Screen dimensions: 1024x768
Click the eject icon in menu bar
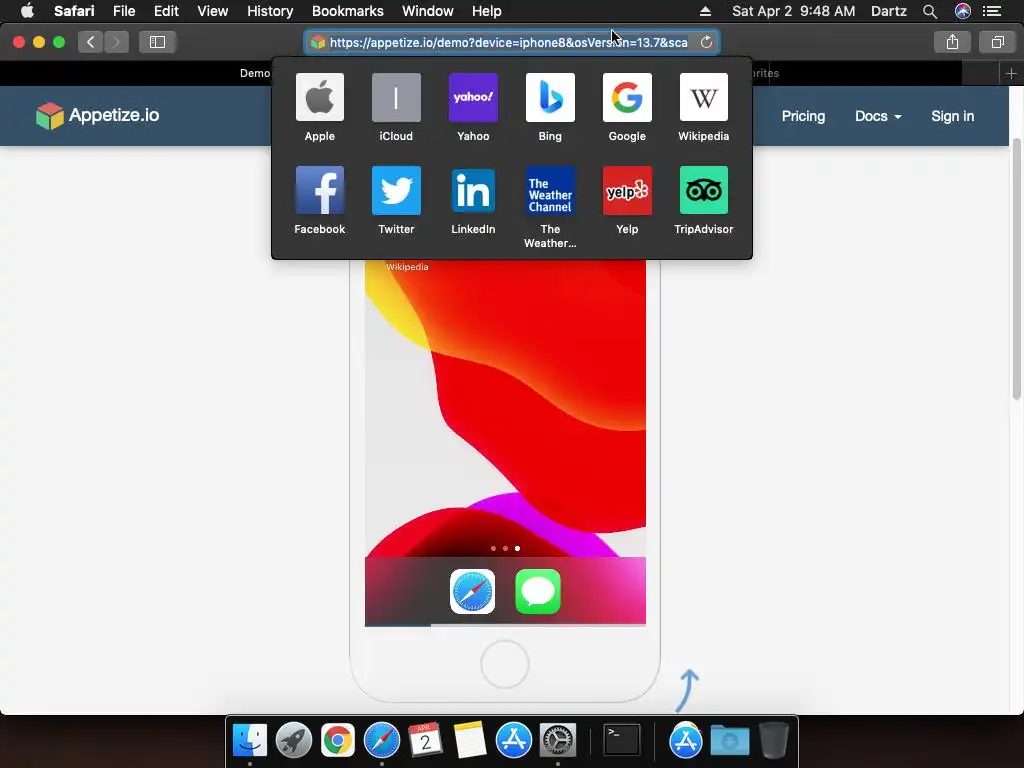(705, 11)
